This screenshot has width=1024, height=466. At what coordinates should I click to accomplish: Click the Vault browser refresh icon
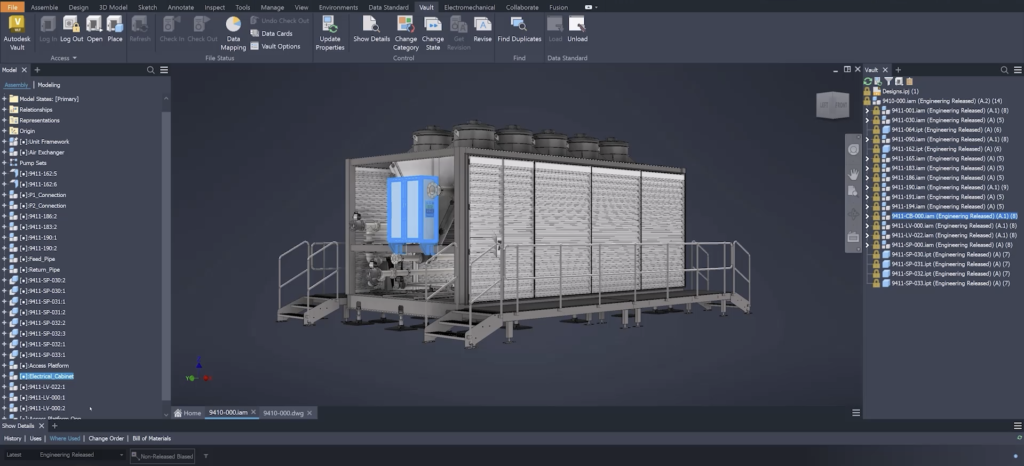(868, 81)
